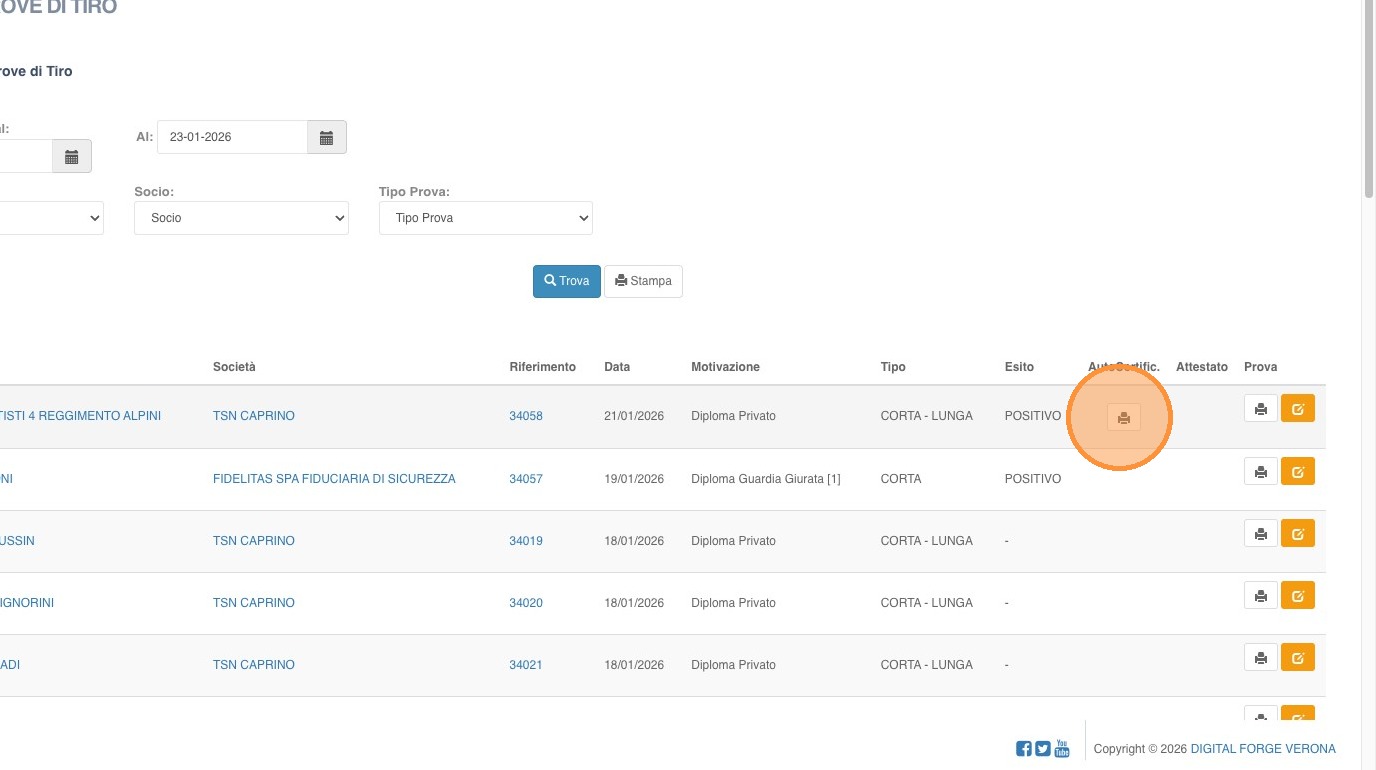Open TSN CAPRINO link in row 34058
Image resolution: width=1376 pixels, height=770 pixels.
tap(254, 416)
